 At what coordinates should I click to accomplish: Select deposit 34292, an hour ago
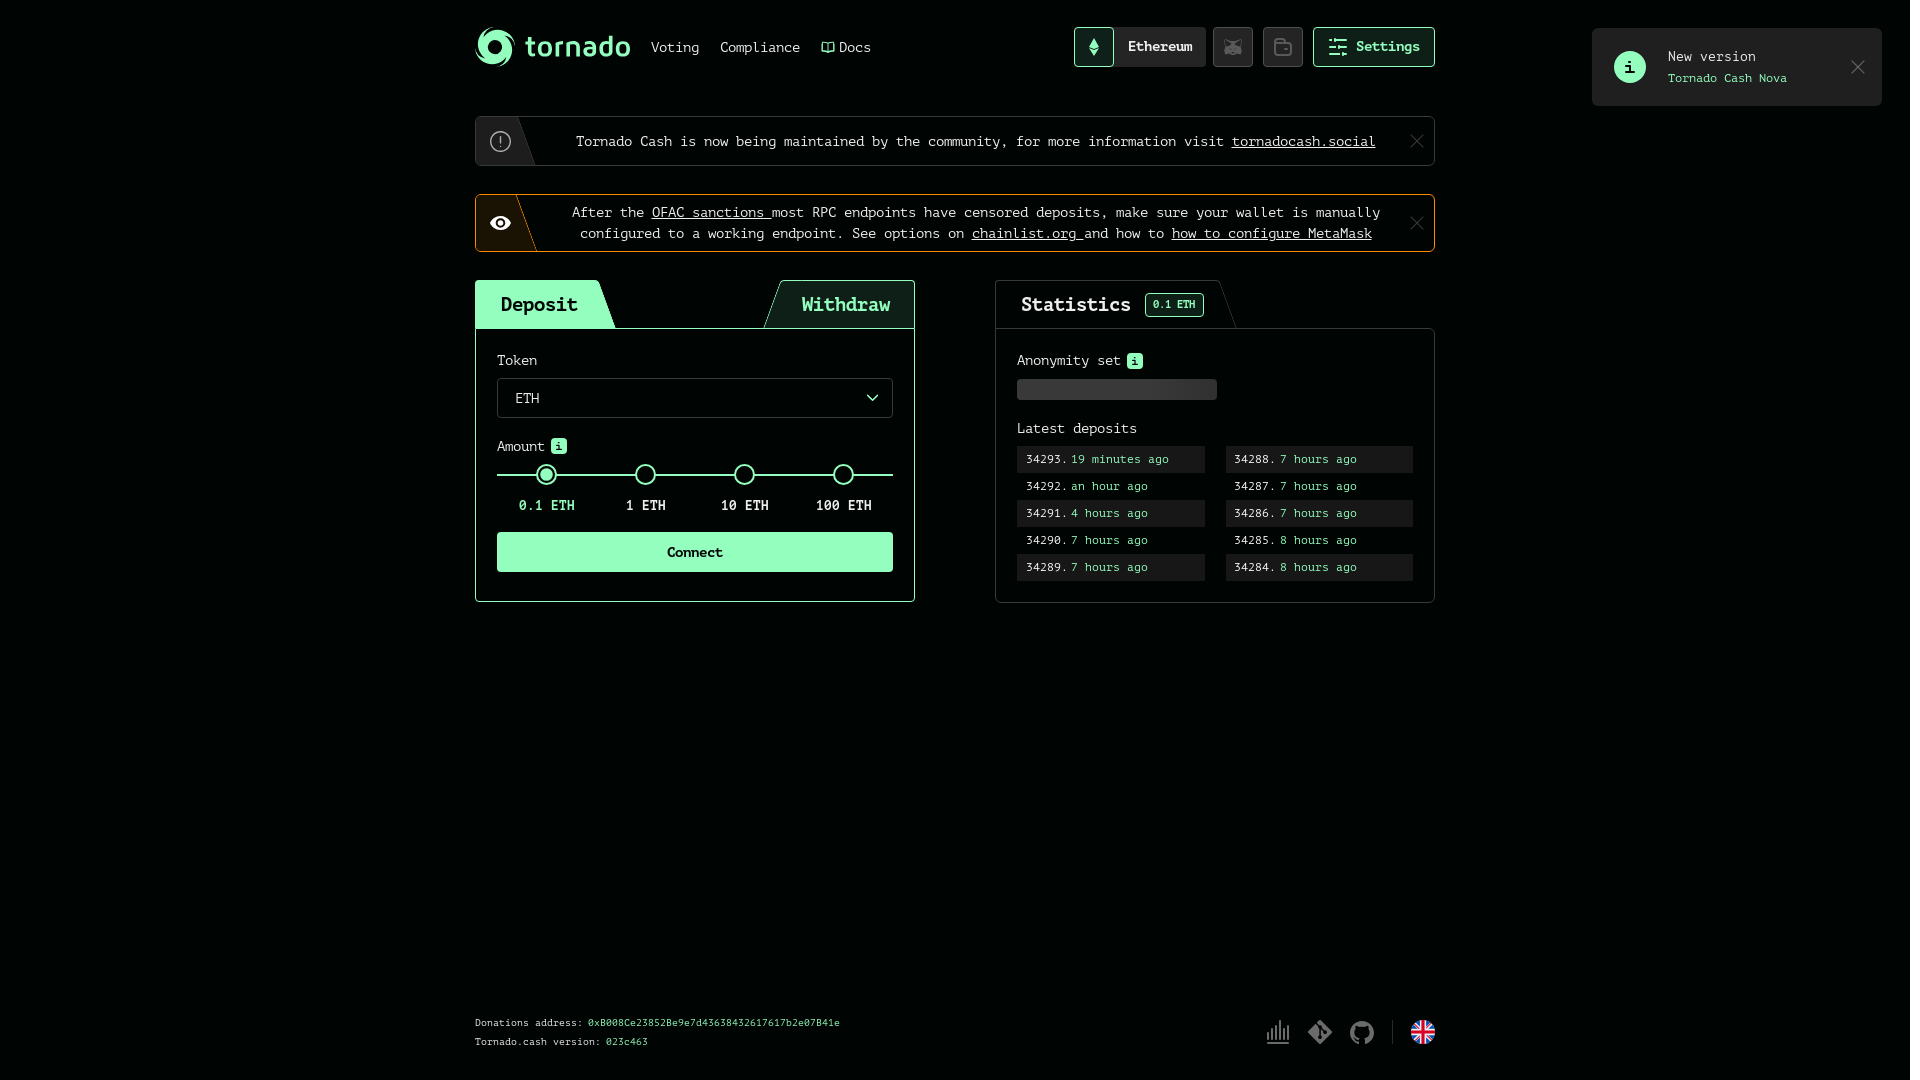pos(1110,486)
